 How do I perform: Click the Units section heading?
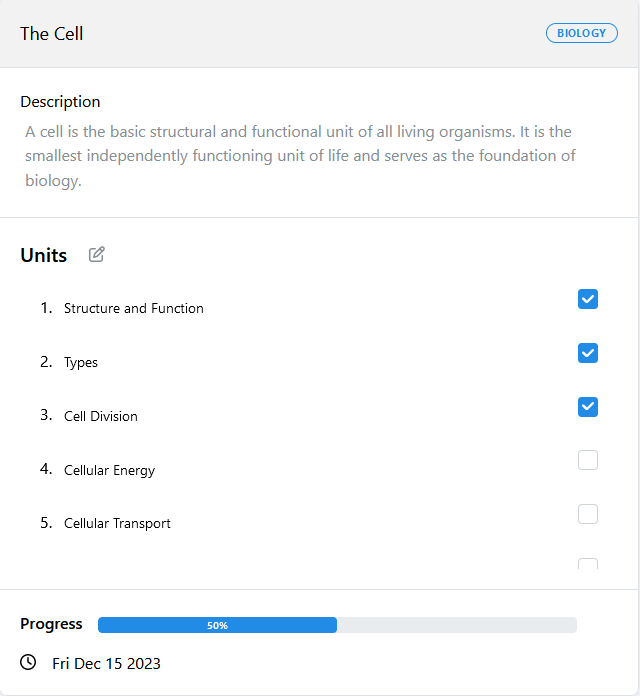43,255
